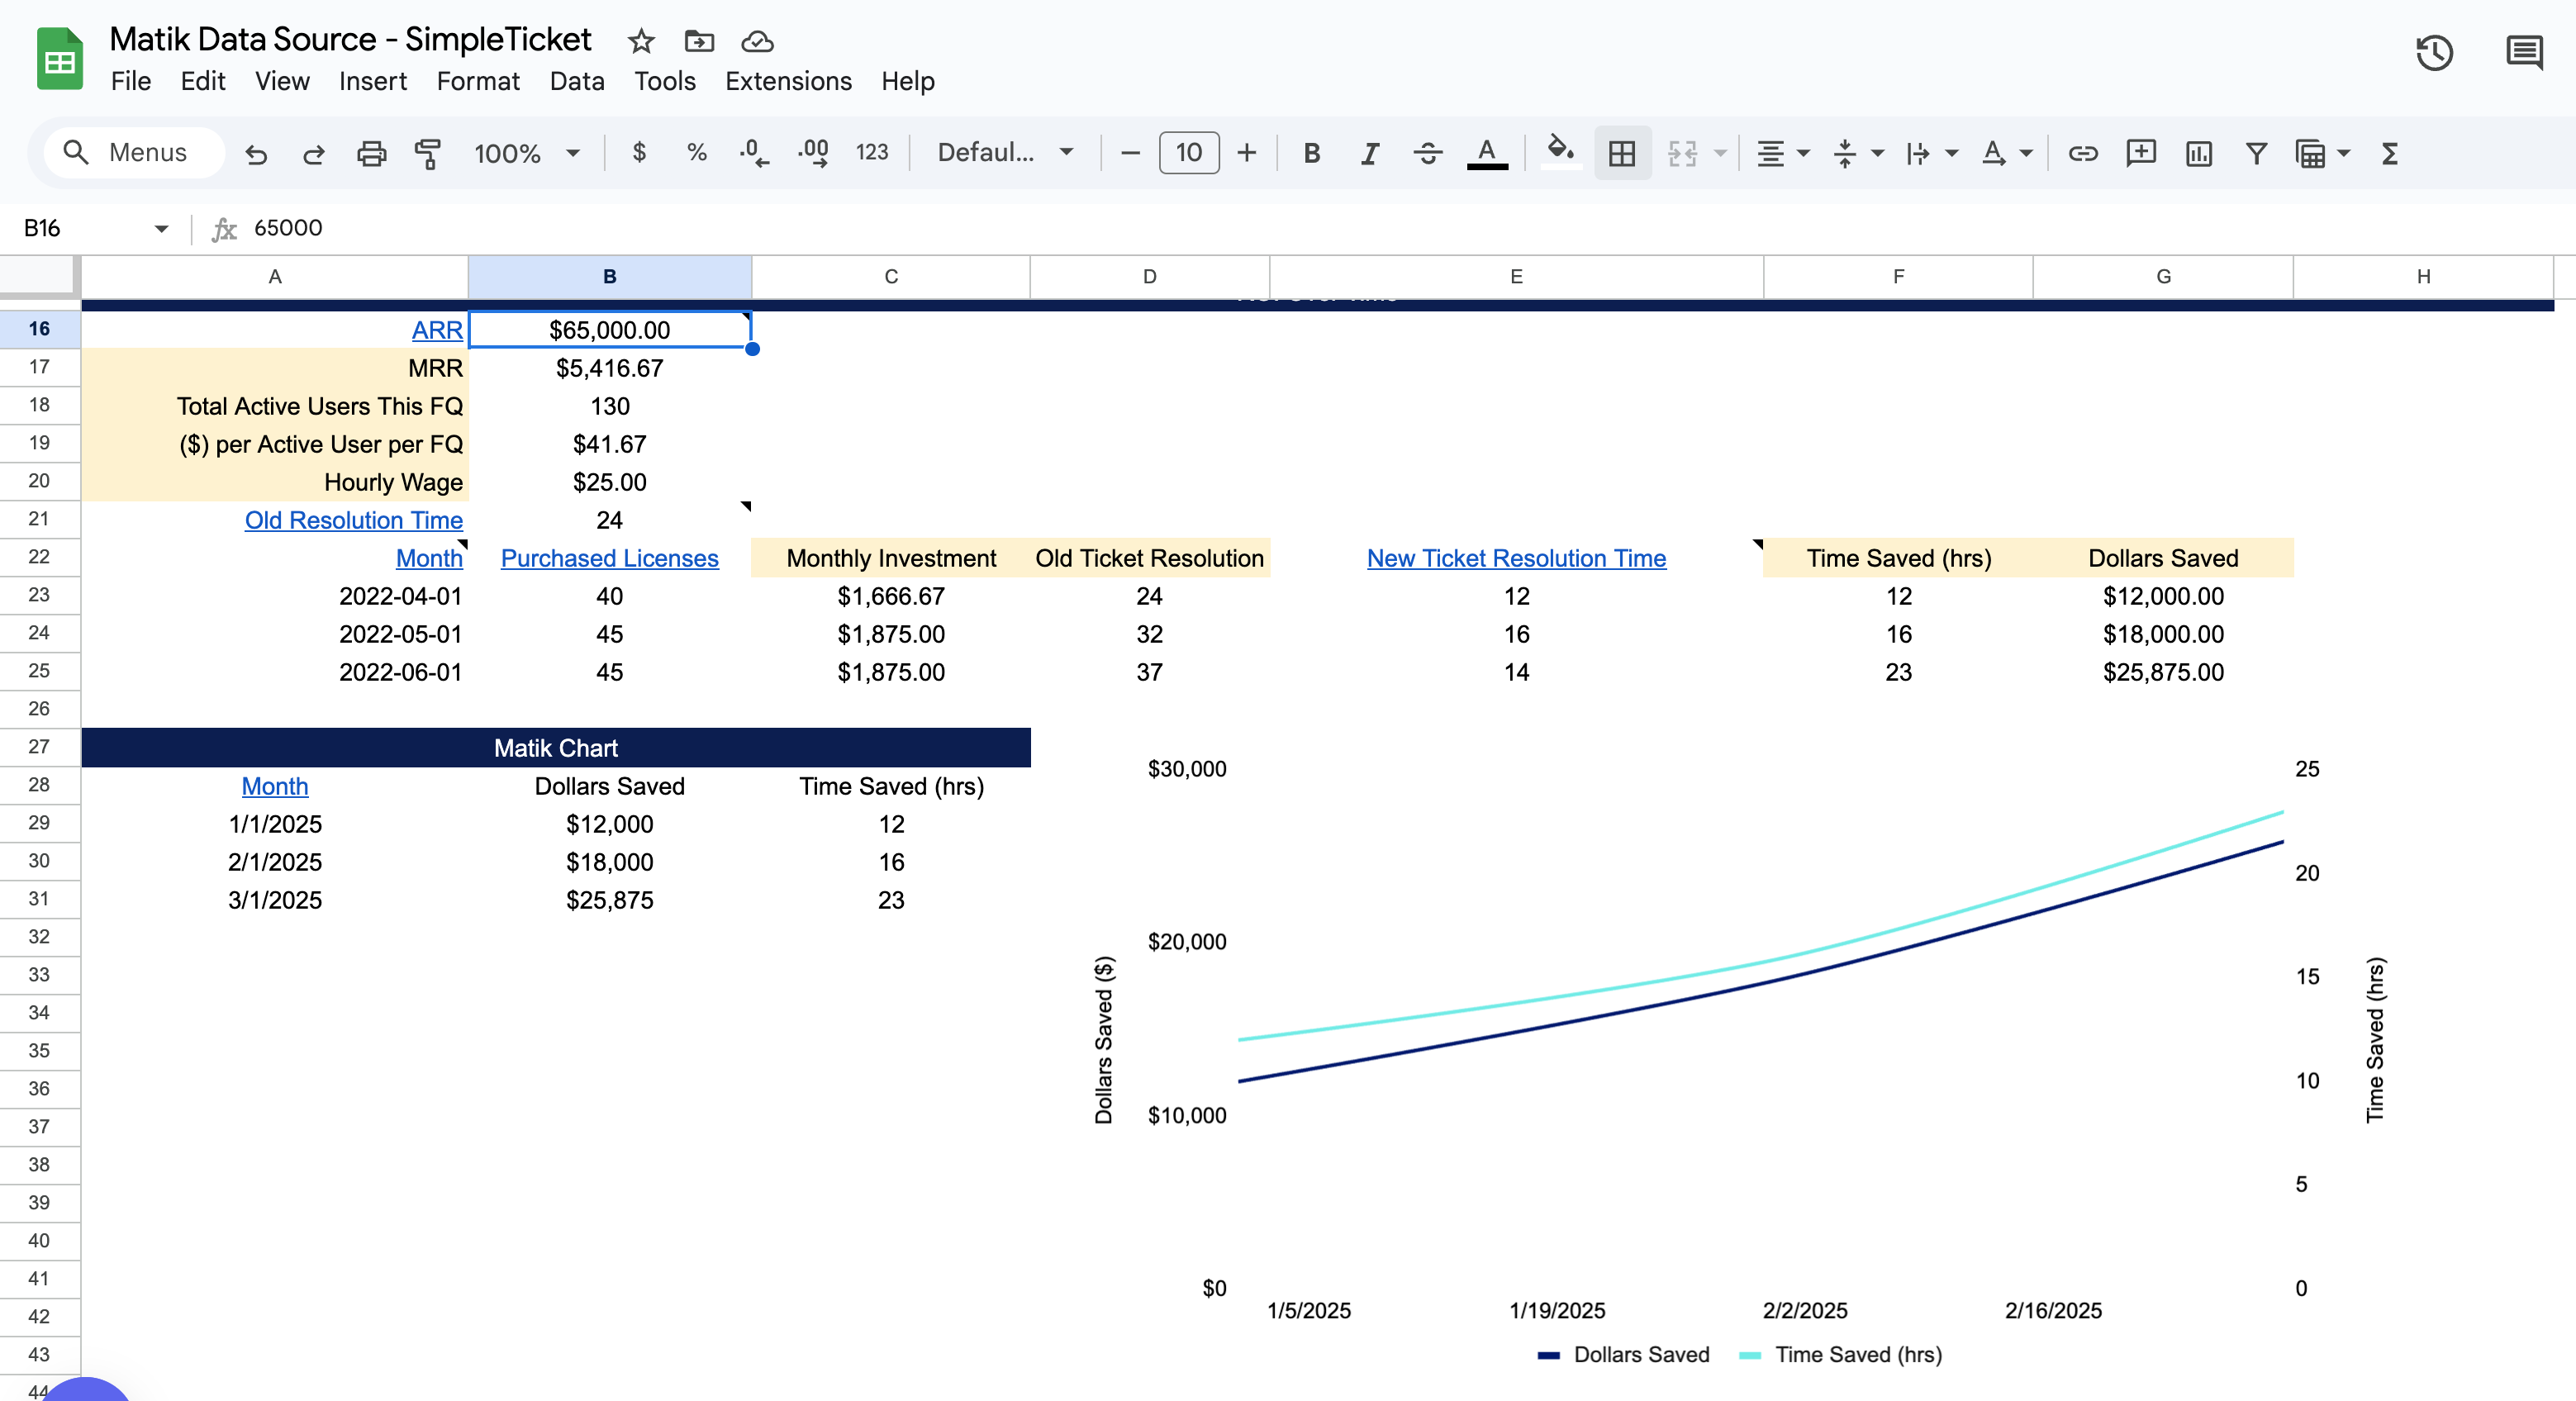Open the Format menu
Image resolution: width=2576 pixels, height=1401 pixels.
478,81
